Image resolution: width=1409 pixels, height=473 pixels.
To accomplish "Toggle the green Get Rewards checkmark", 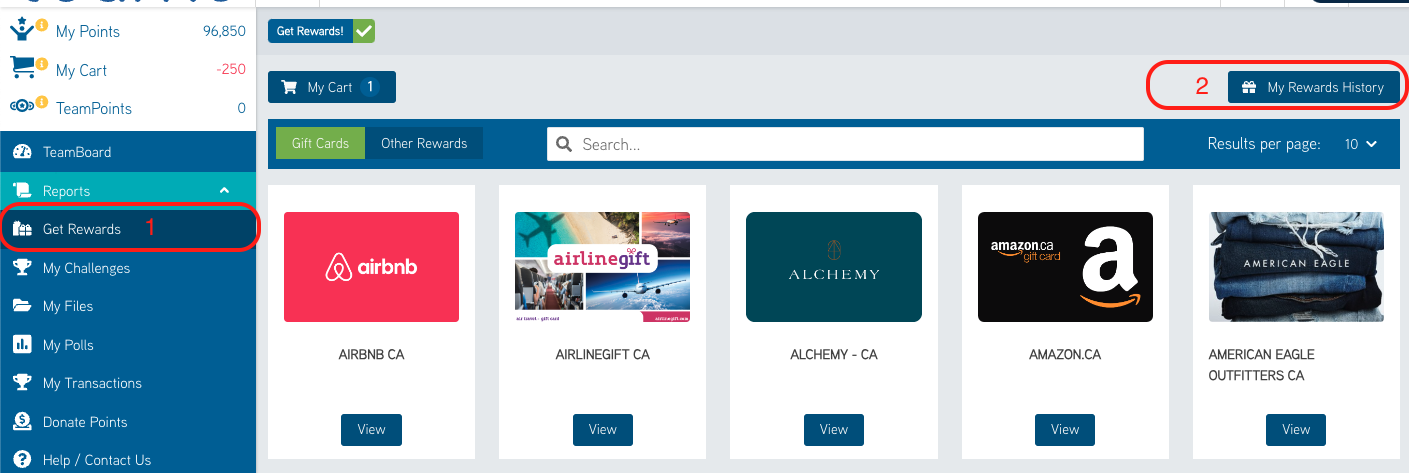I will point(363,31).
